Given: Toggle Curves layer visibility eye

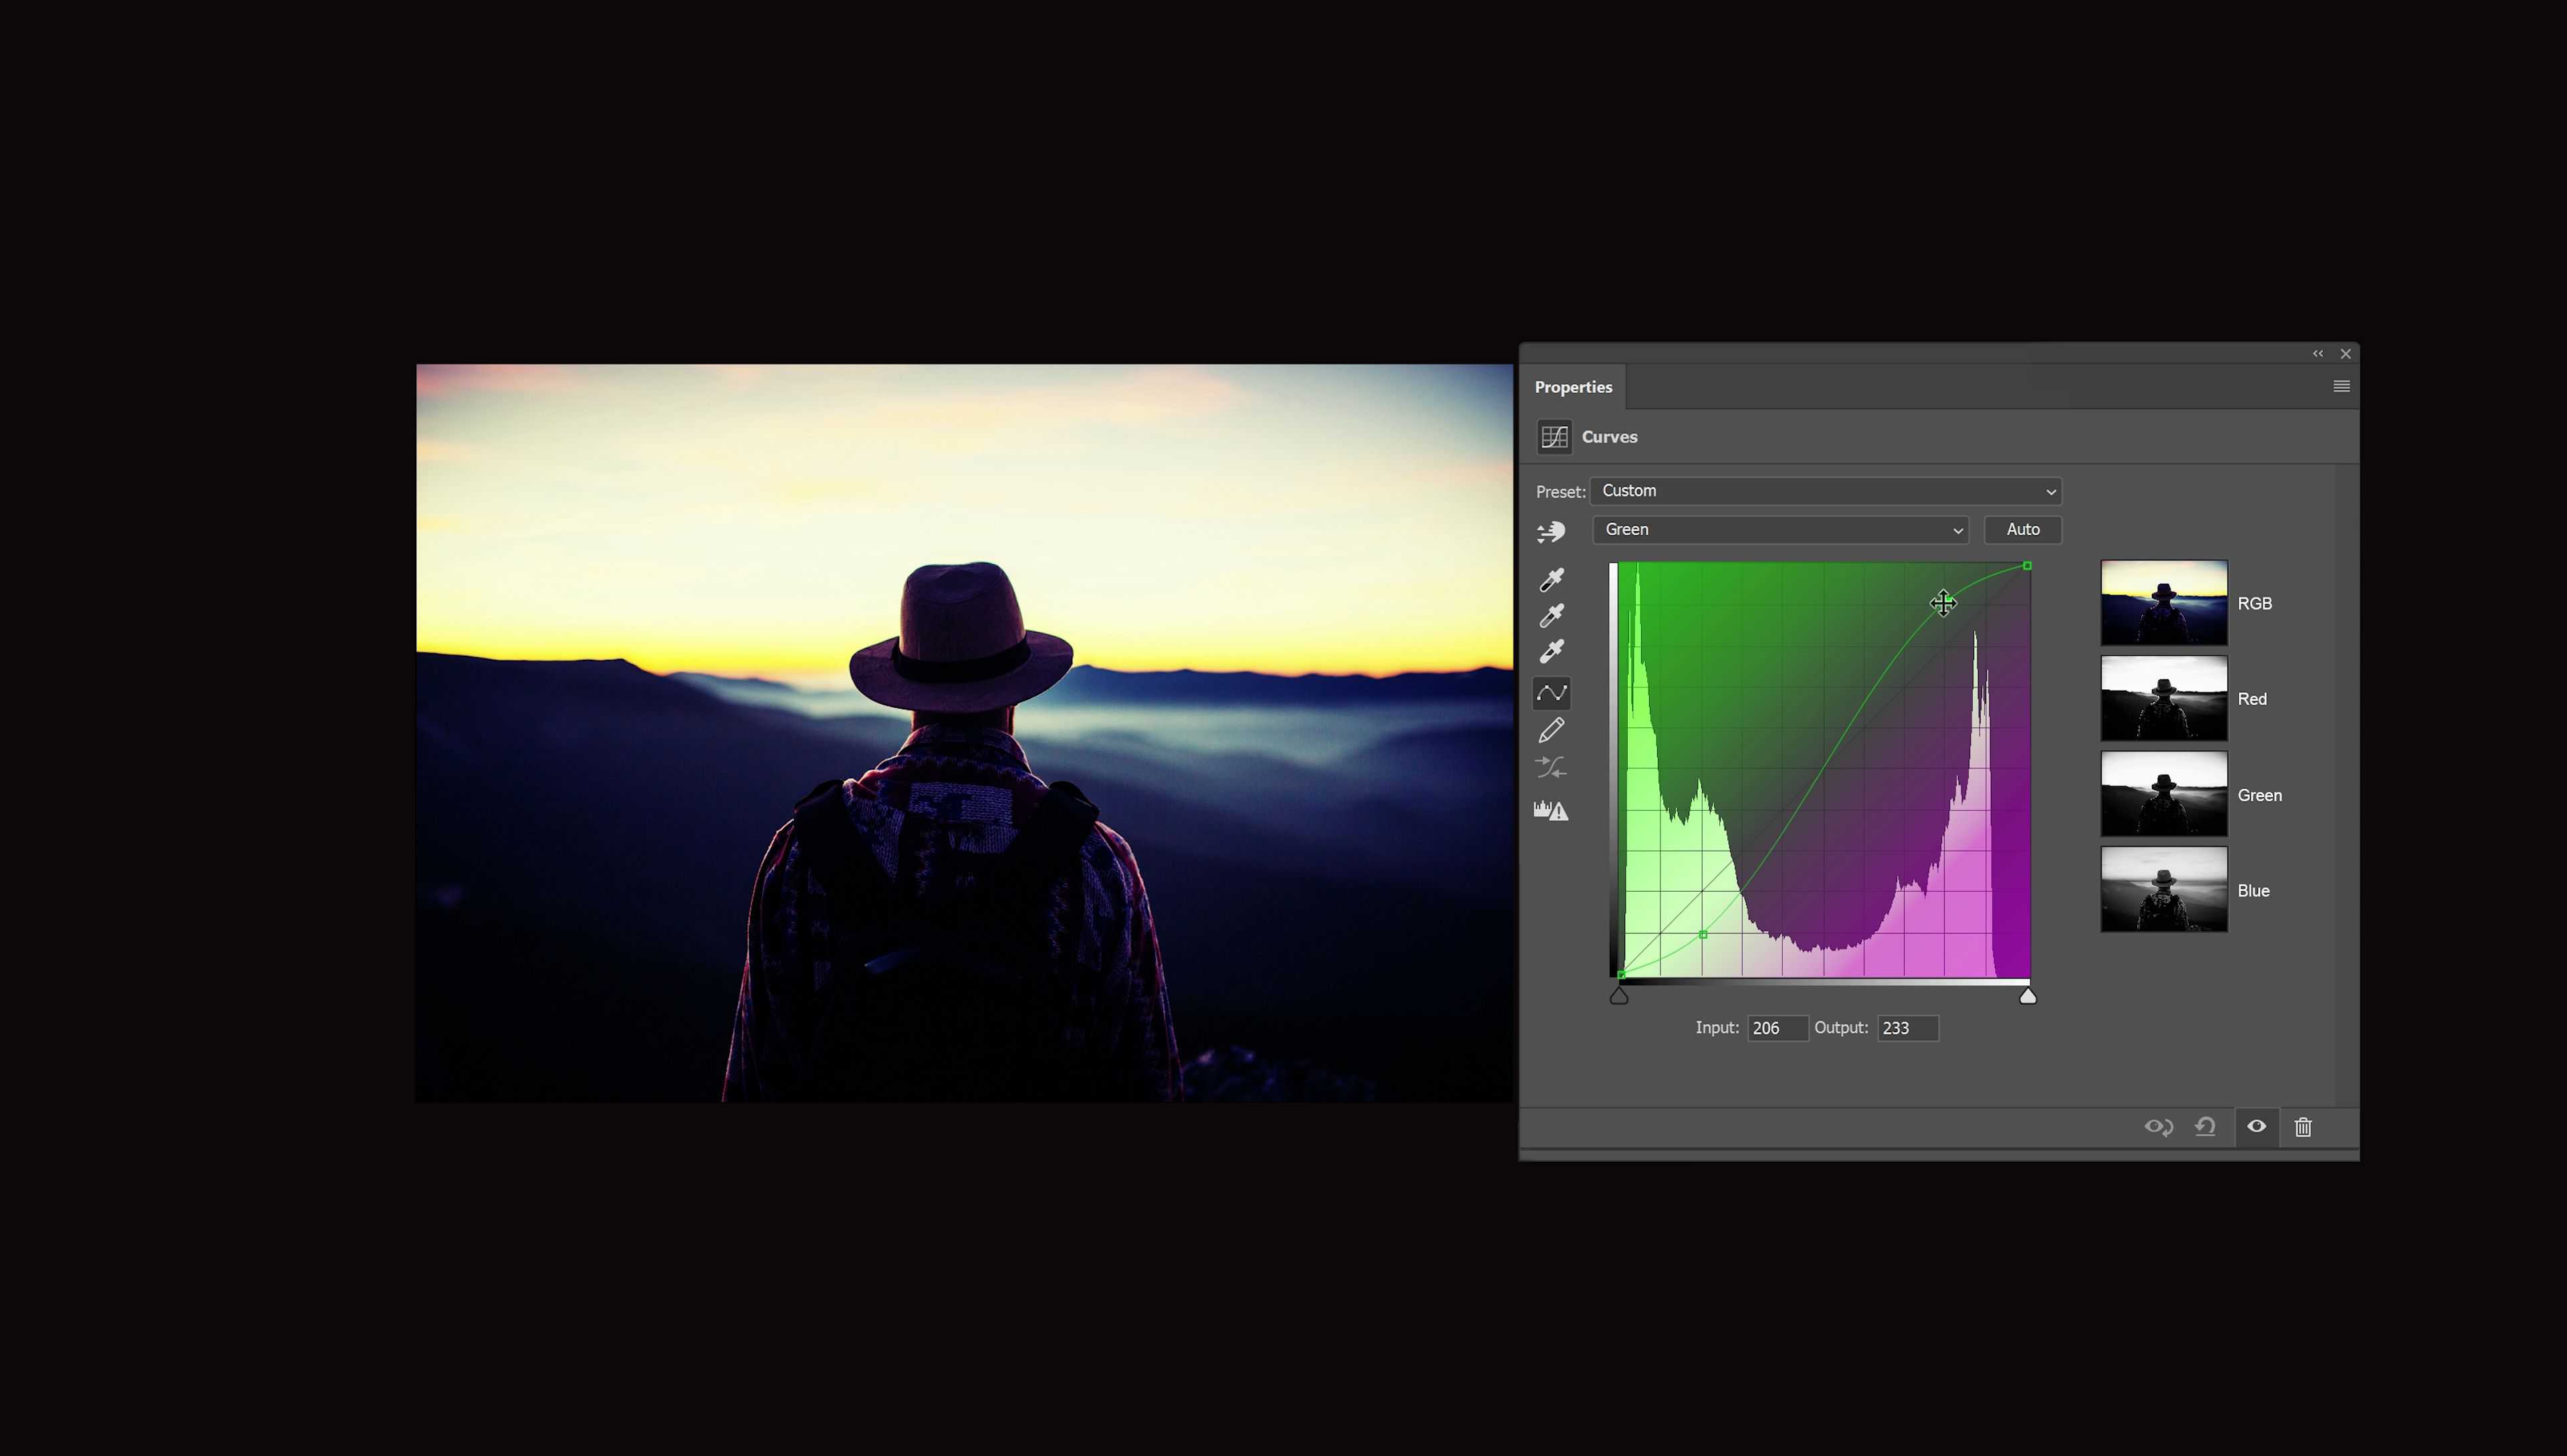Looking at the screenshot, I should click(2257, 1126).
